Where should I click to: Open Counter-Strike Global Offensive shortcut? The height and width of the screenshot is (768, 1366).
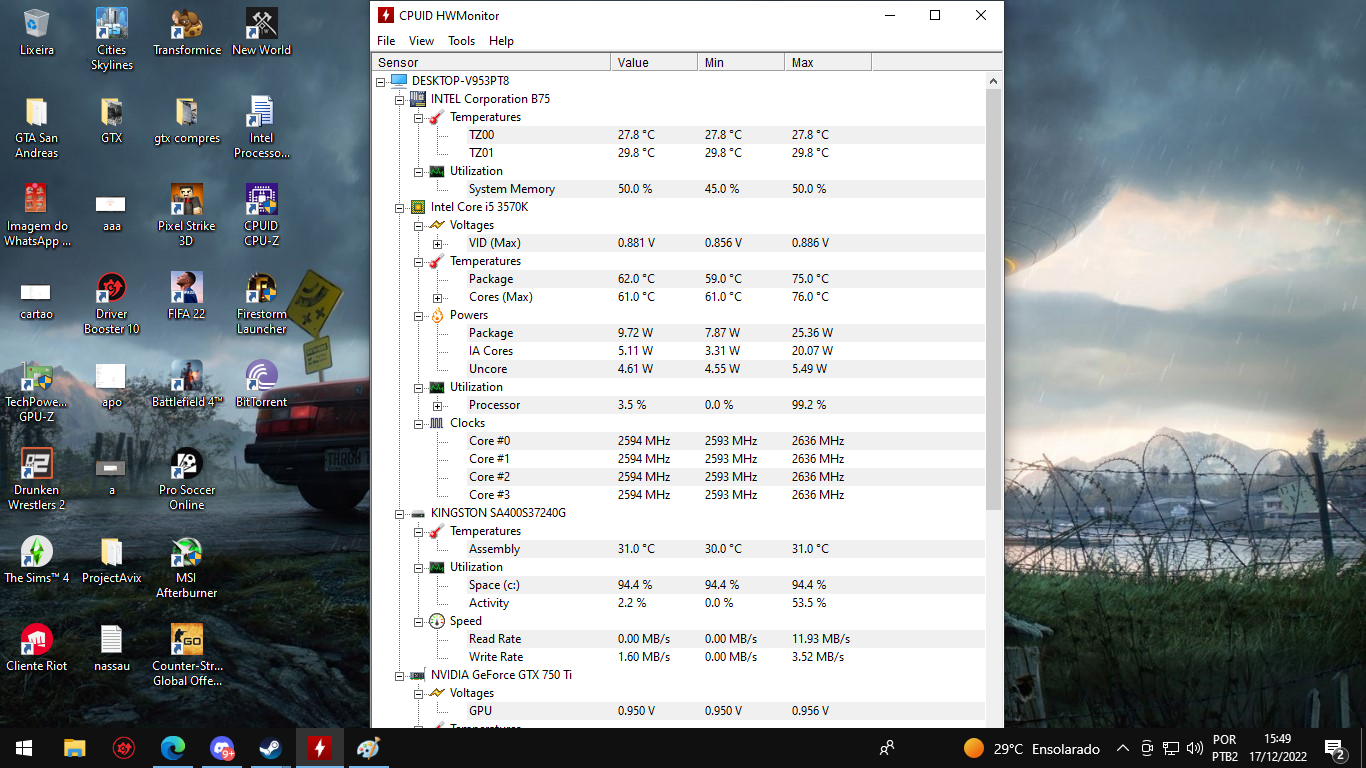(187, 655)
